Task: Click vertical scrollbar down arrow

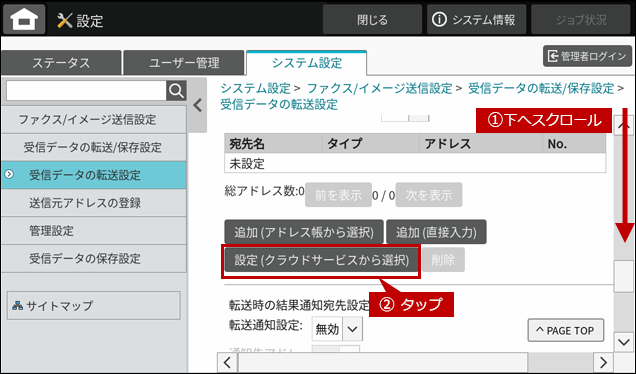Action: 624,342
